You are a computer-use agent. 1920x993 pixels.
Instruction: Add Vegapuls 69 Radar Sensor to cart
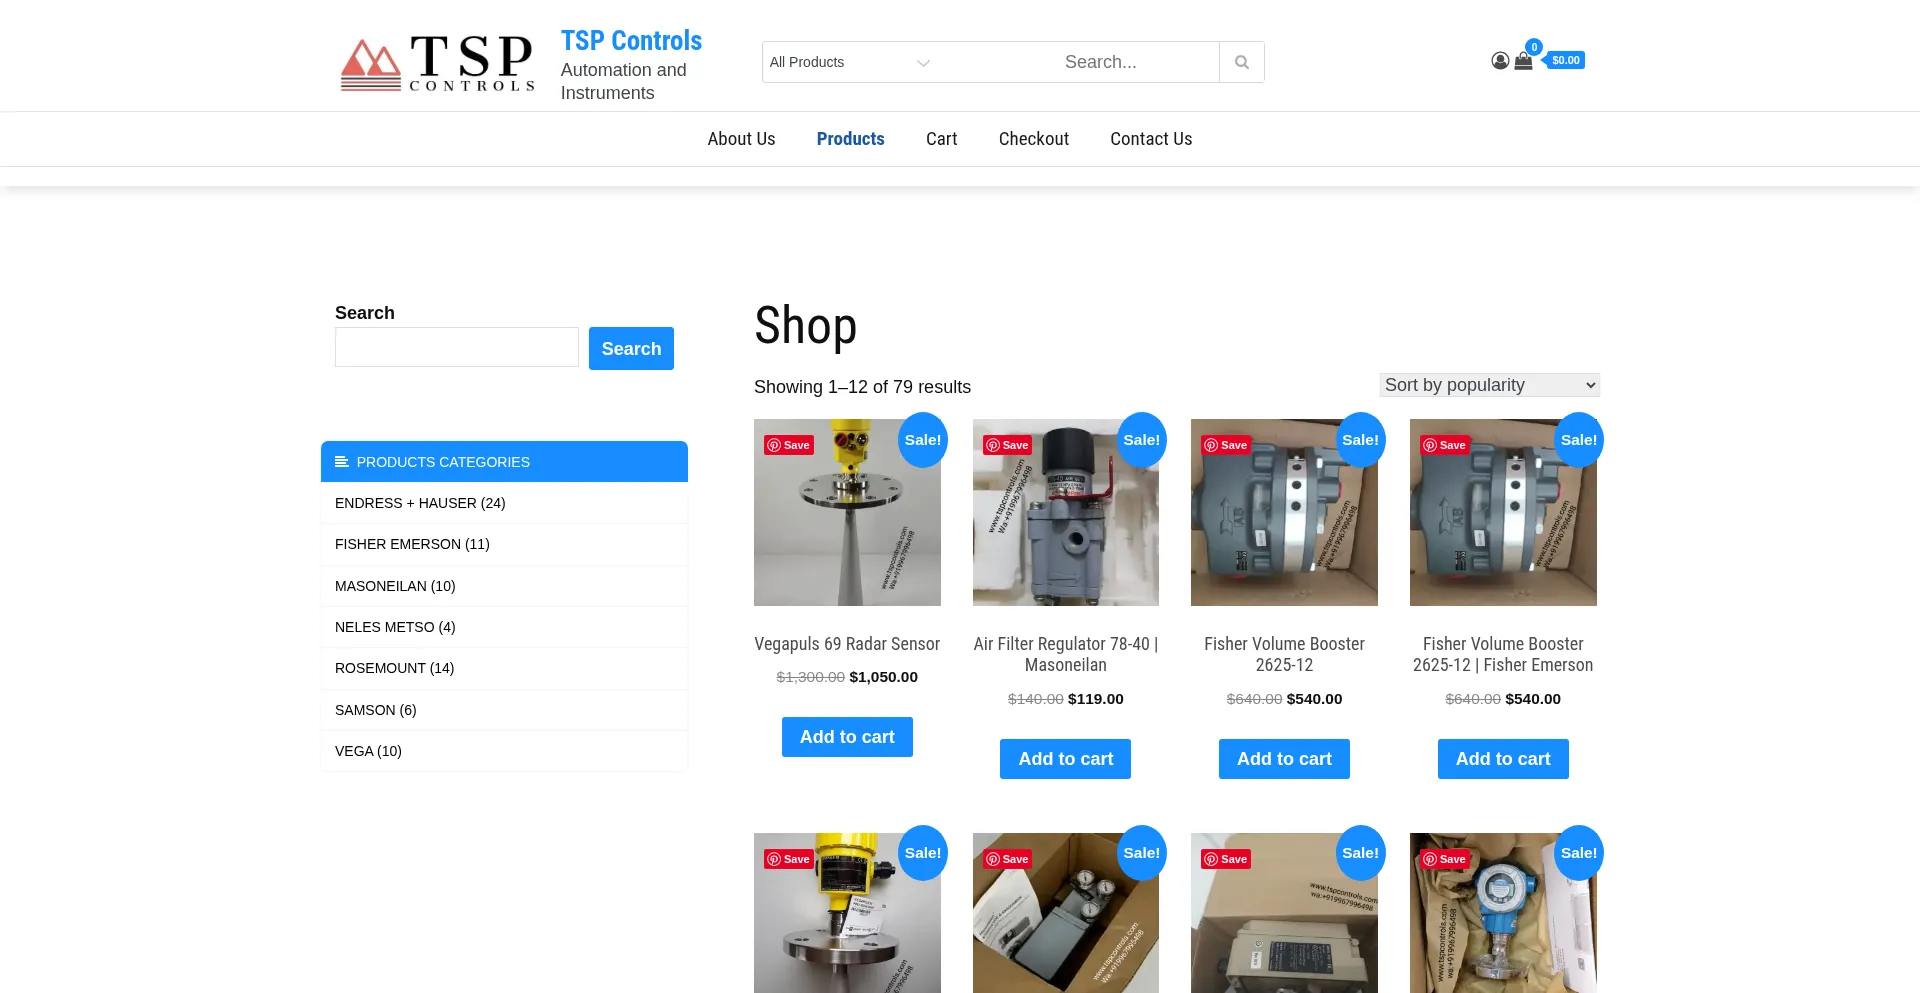click(847, 737)
